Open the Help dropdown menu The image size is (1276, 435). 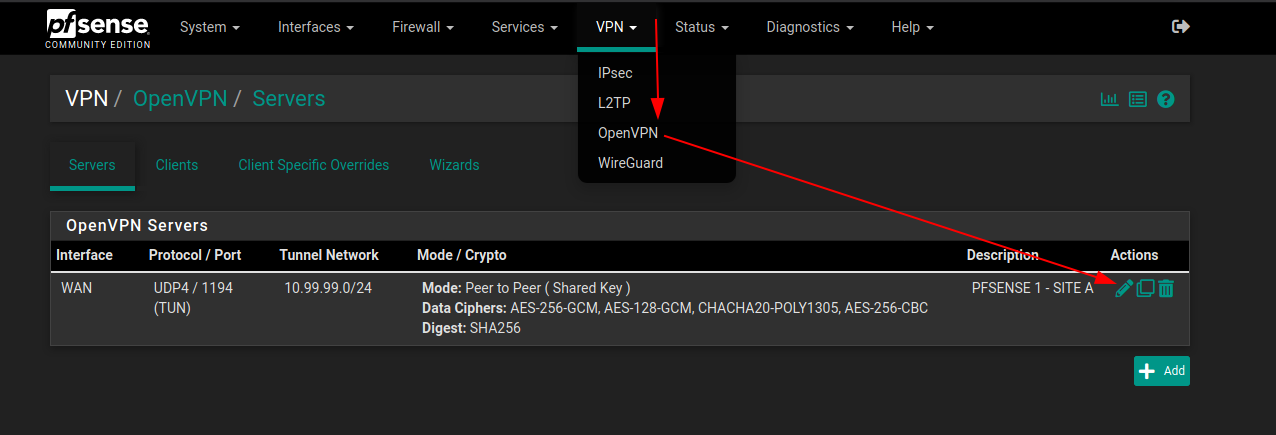coord(912,27)
